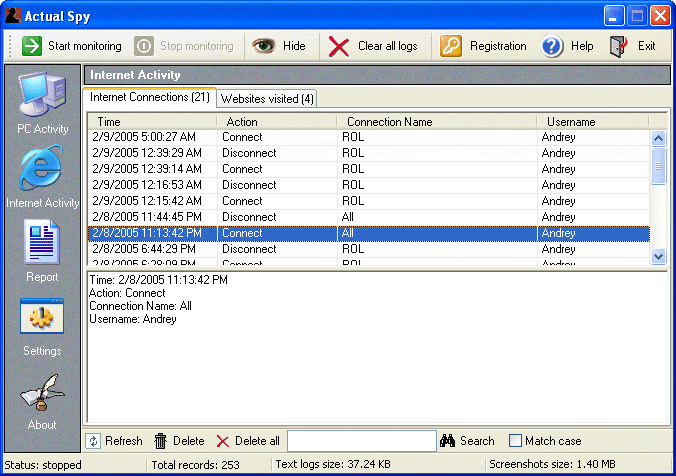Click 'Connection Name: All' in the details pane
Screen dimensions: 676x476
pyautogui.click(x=141, y=306)
